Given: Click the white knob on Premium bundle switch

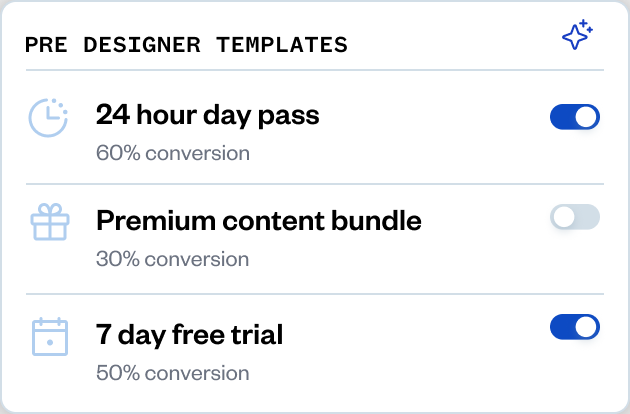Looking at the screenshot, I should [x=564, y=217].
